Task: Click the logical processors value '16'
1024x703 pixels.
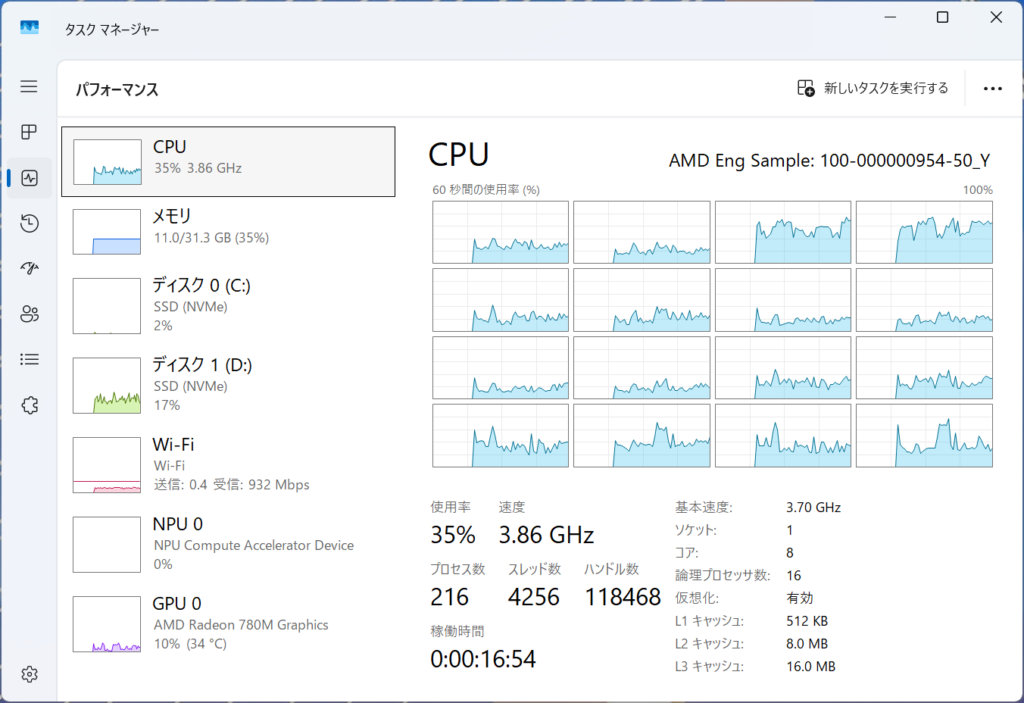Action: click(793, 575)
